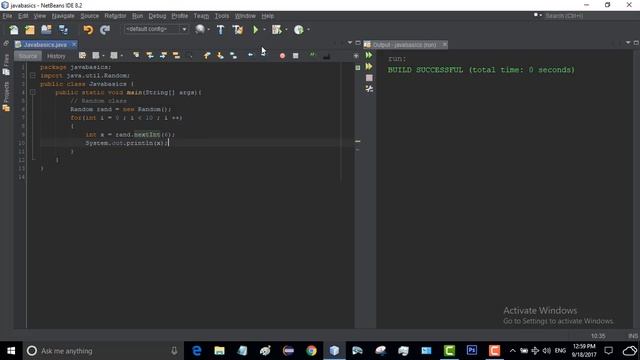Viewport: 640px width, 360px height.
Task: Open the Windows Start menu
Action: (11, 351)
